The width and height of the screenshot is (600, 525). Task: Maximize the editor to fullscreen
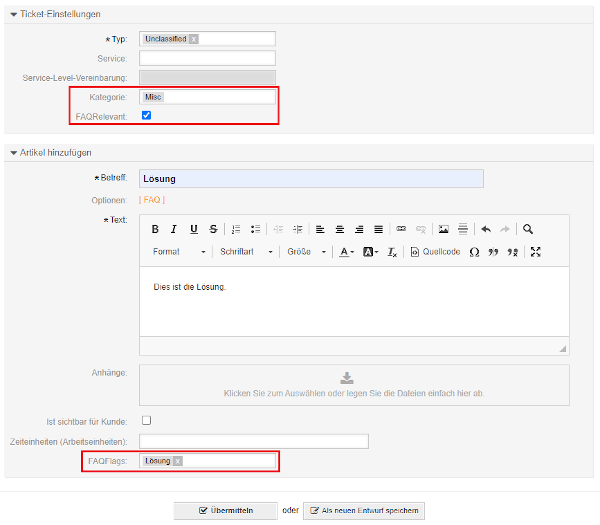pyautogui.click(x=535, y=252)
